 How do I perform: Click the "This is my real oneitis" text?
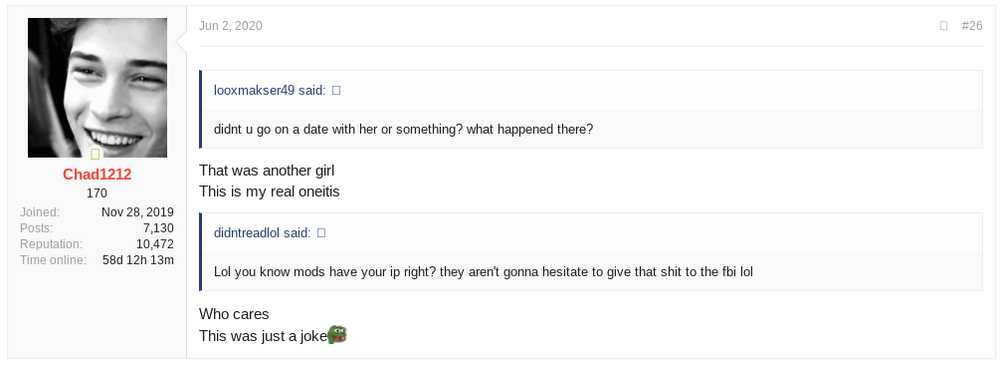point(269,191)
